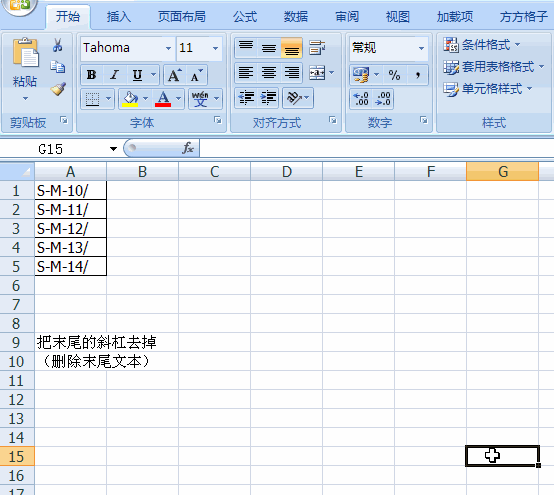Open the borders dropdown arrow
The width and height of the screenshot is (554, 495).
pyautogui.click(x=108, y=99)
